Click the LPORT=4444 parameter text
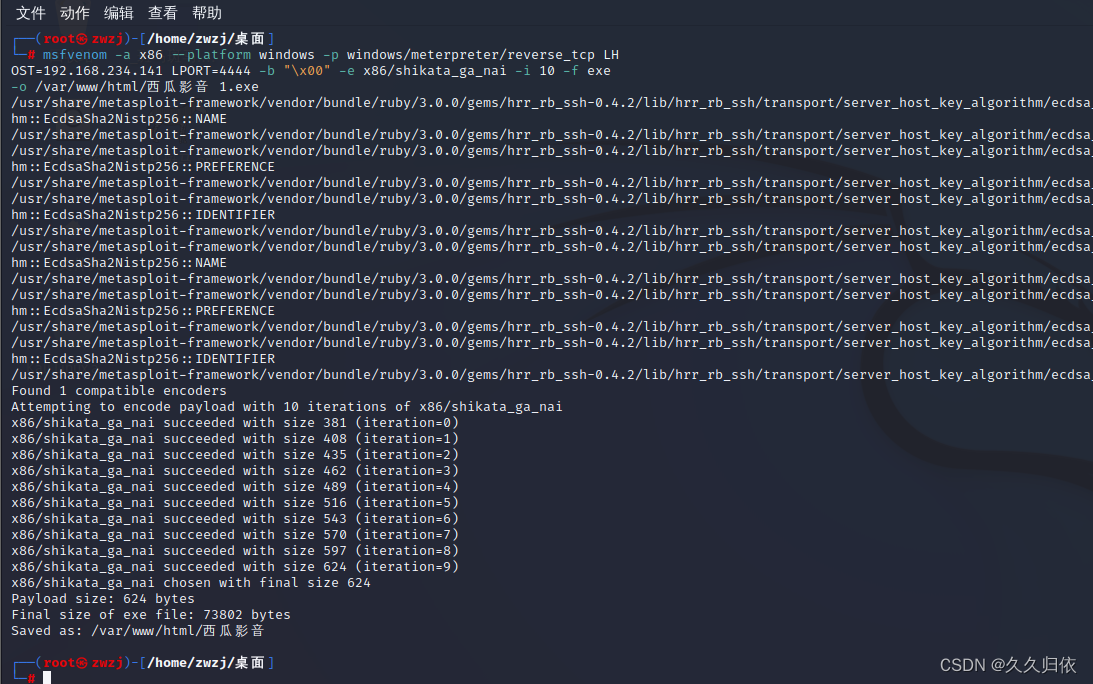This screenshot has width=1093, height=684. click(x=211, y=70)
